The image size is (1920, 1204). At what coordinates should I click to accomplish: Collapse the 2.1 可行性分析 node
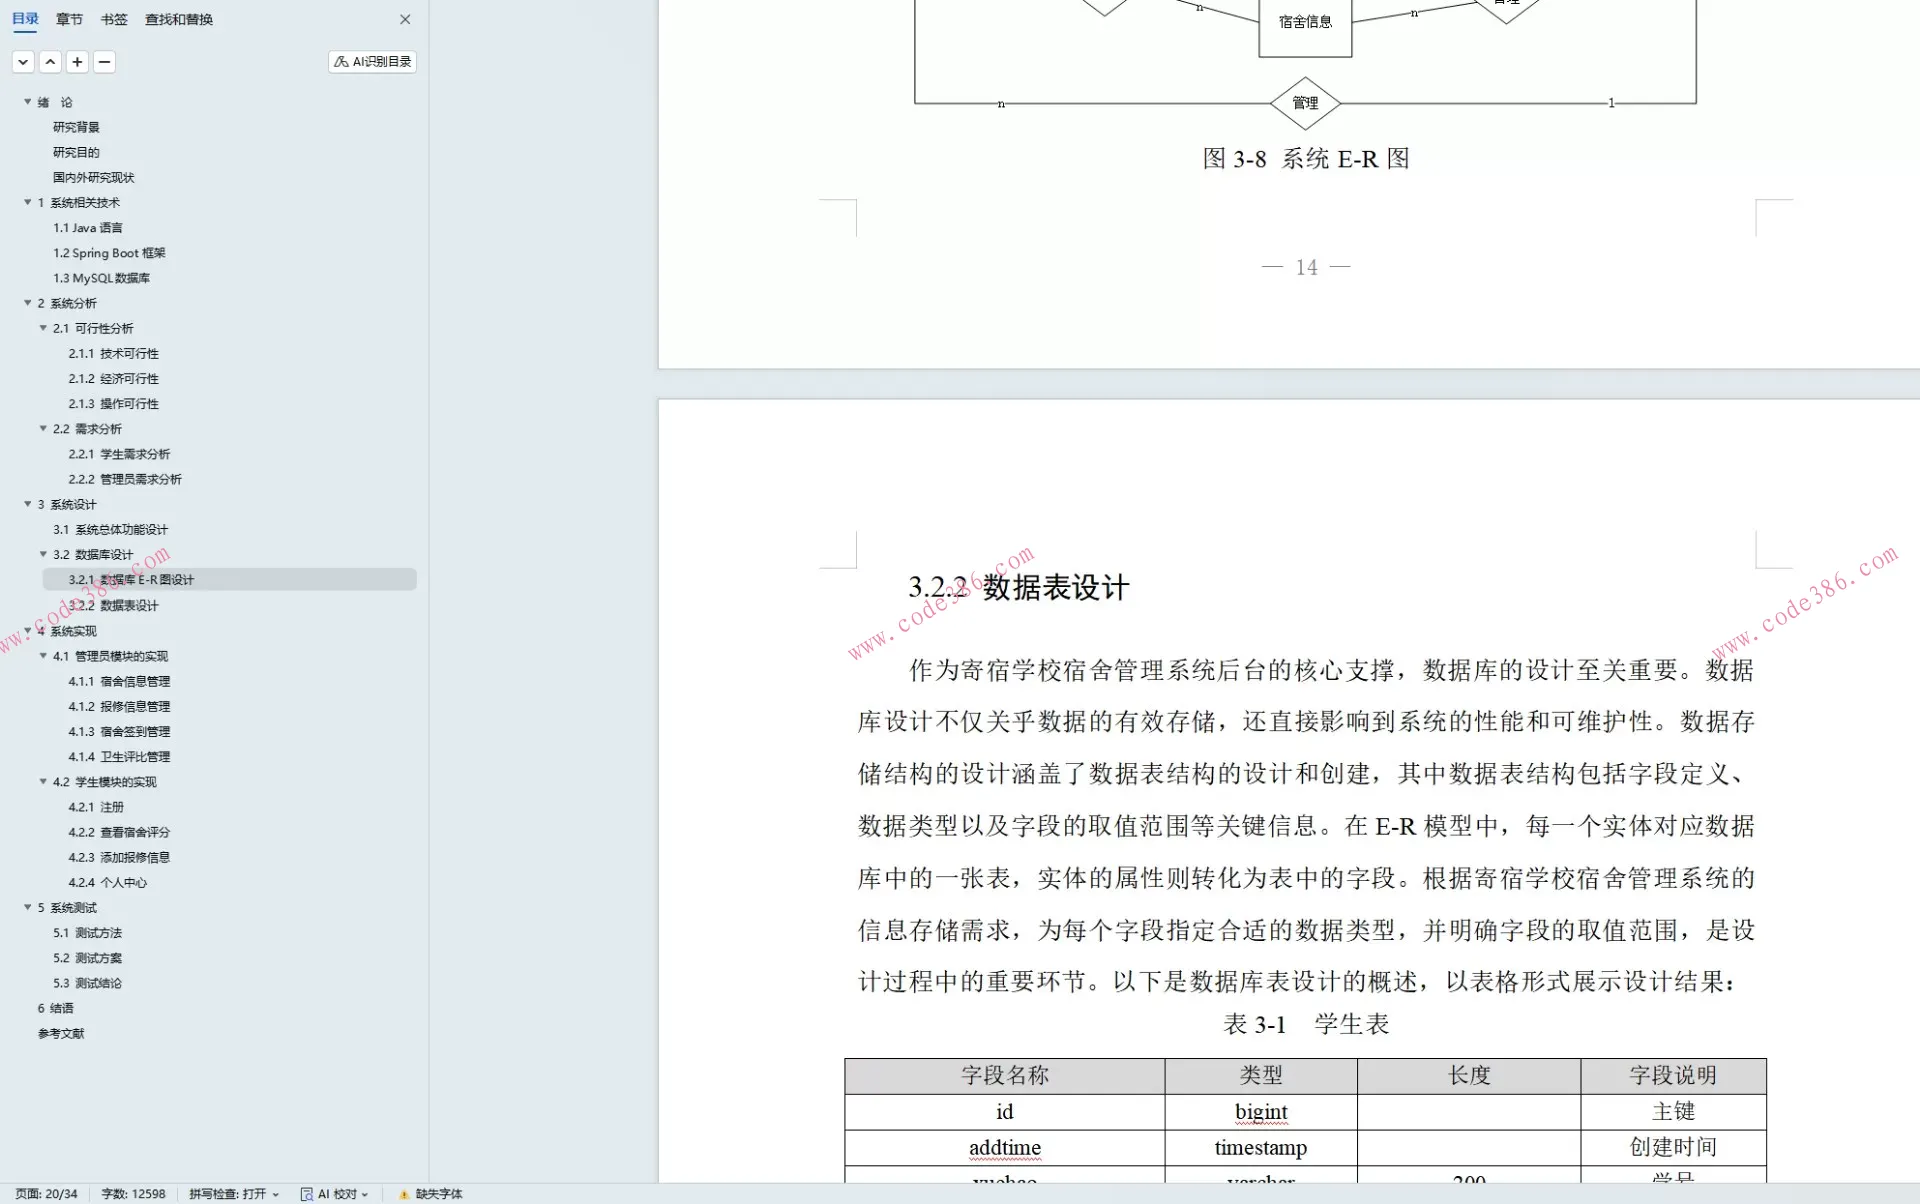(43, 328)
